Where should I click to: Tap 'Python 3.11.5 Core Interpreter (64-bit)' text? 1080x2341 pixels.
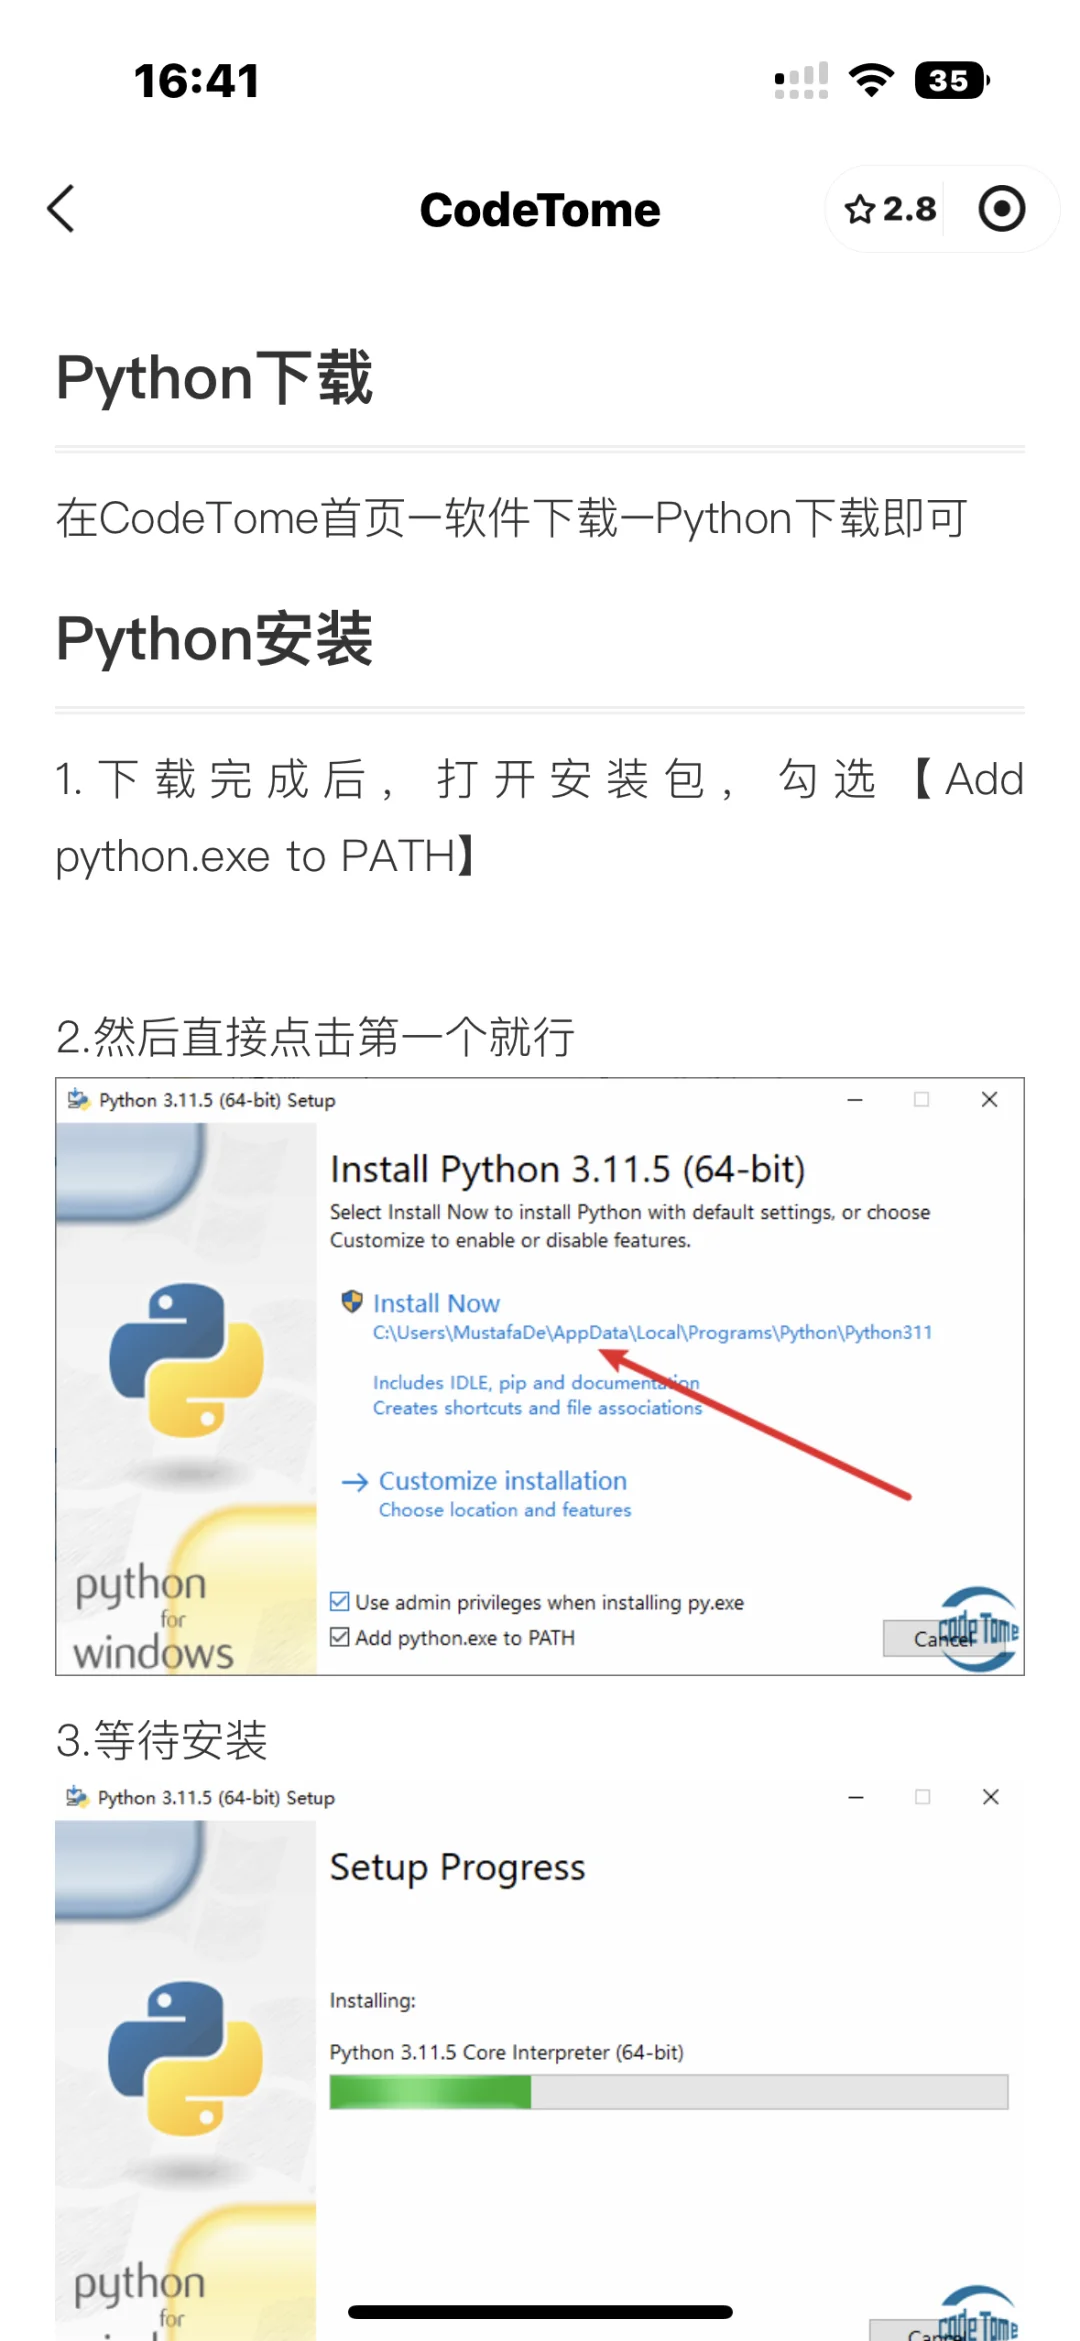coord(507,2052)
